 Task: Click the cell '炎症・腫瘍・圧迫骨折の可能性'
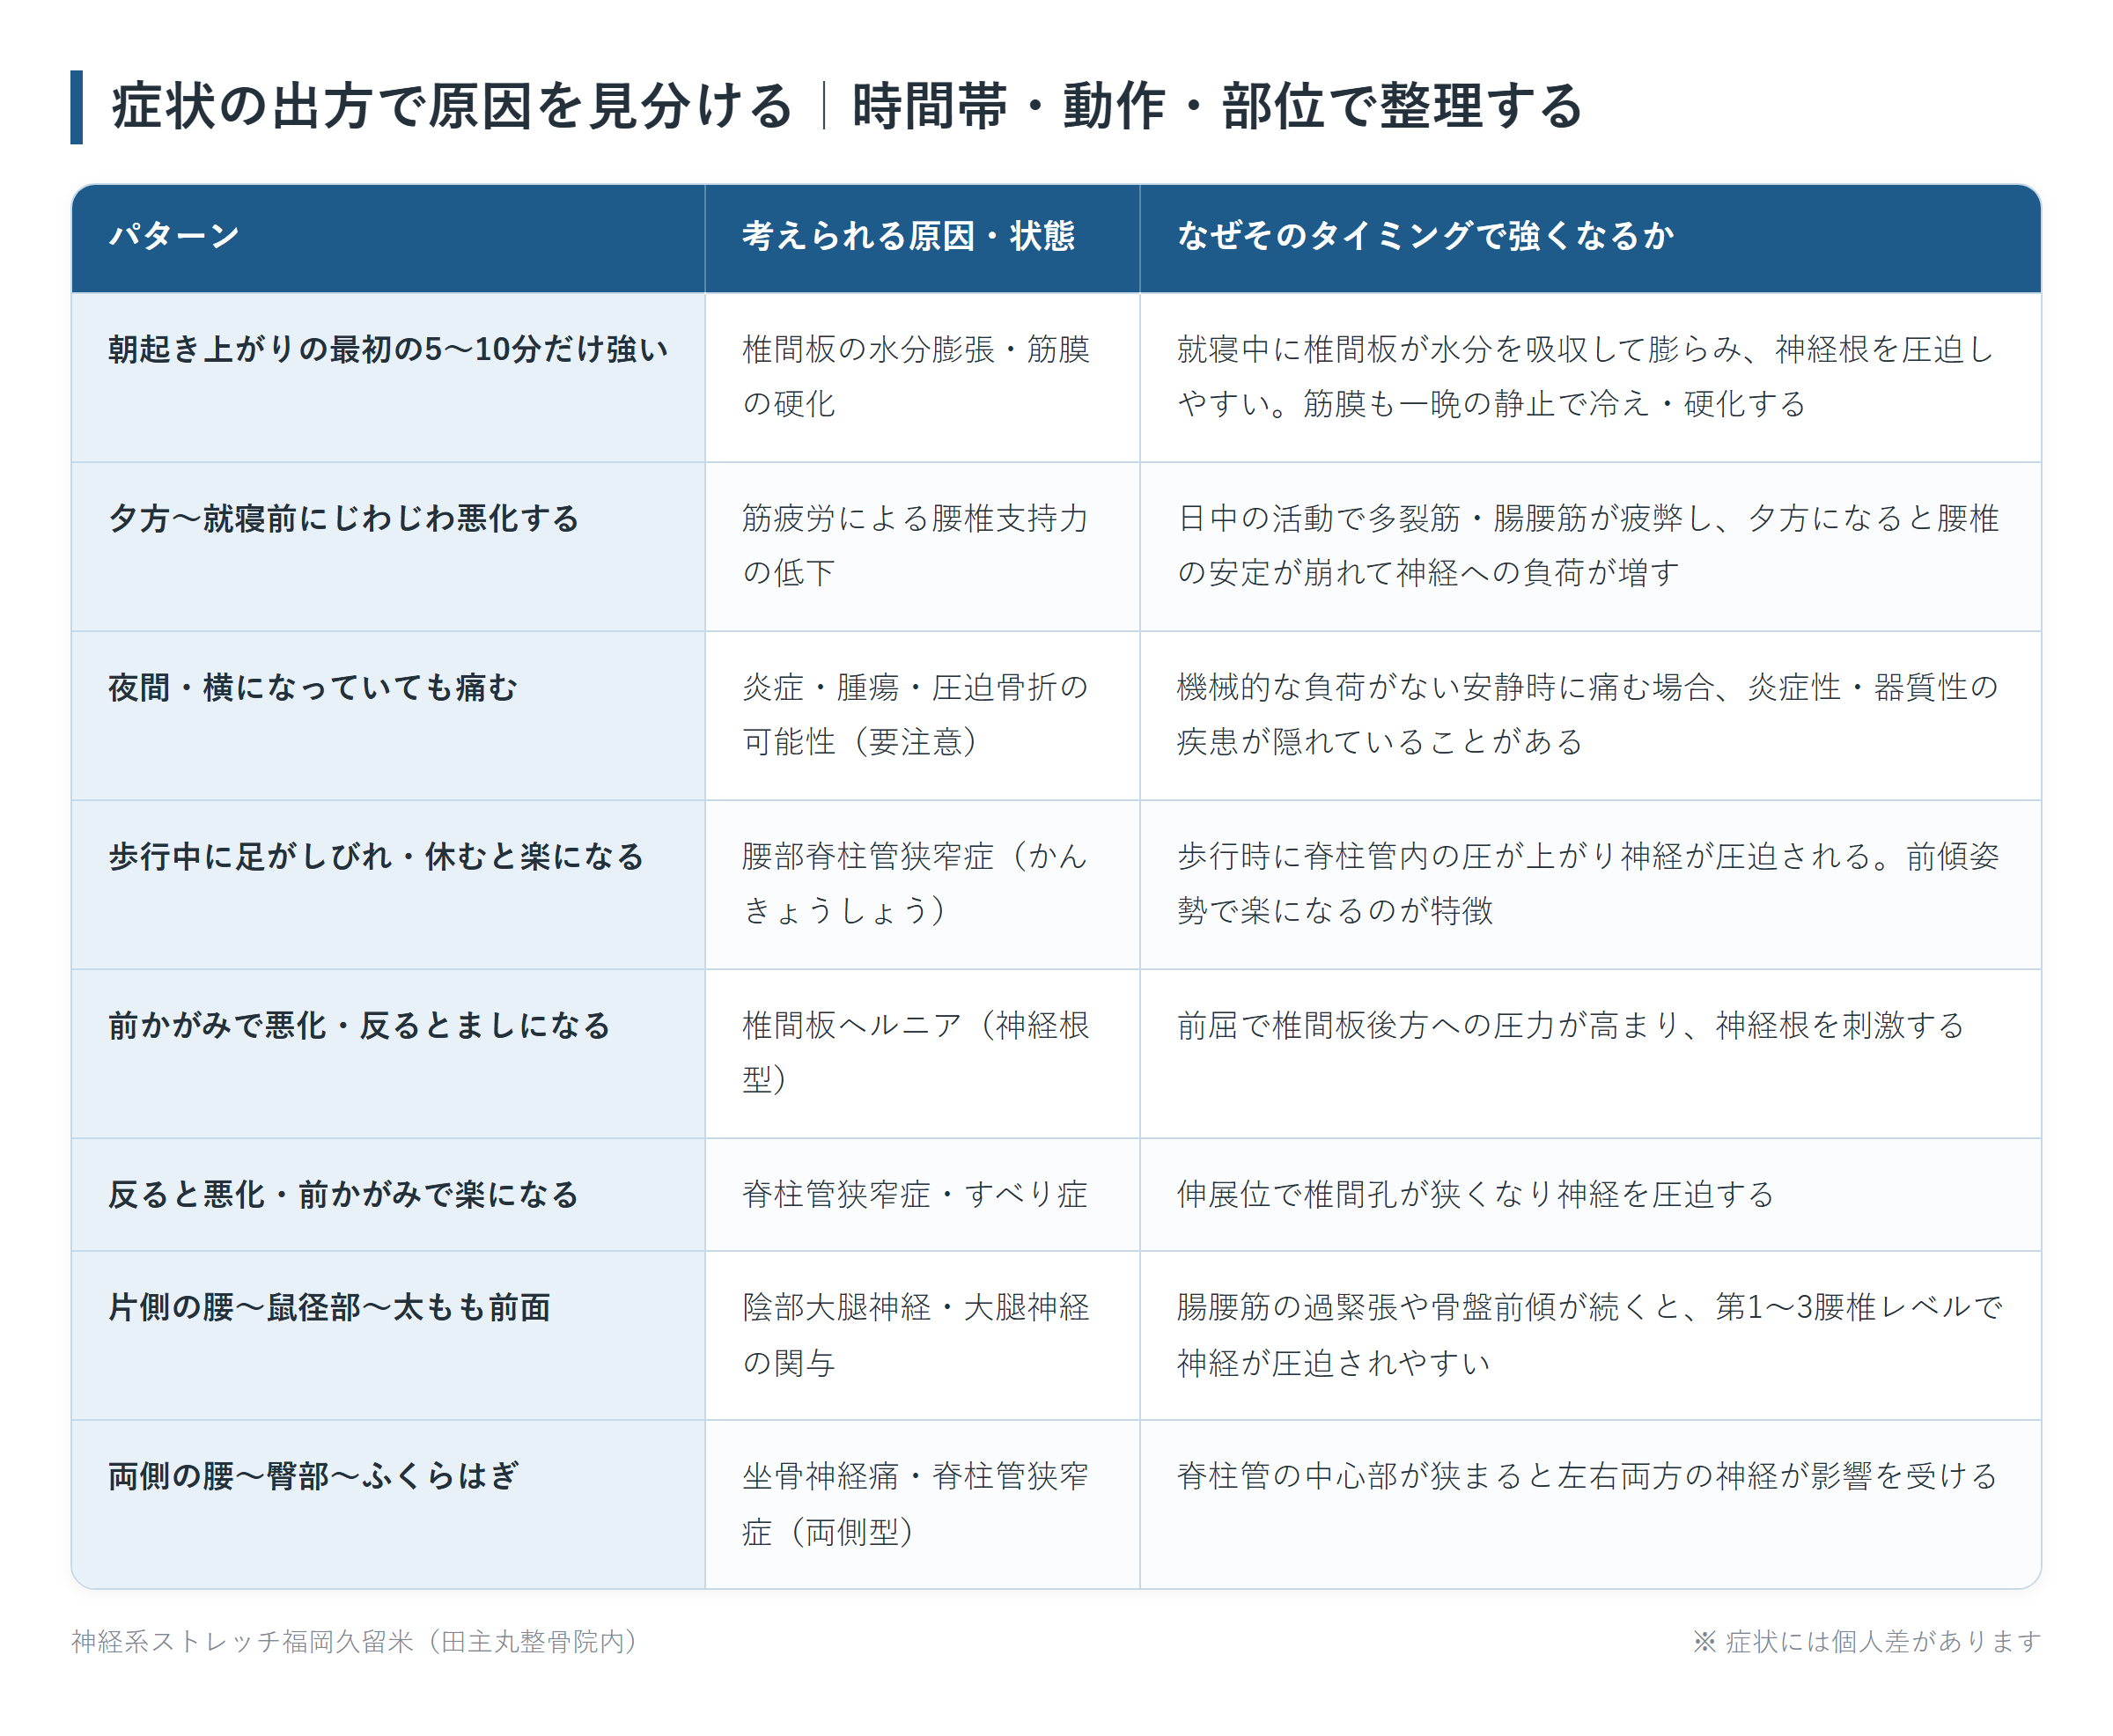[922, 715]
